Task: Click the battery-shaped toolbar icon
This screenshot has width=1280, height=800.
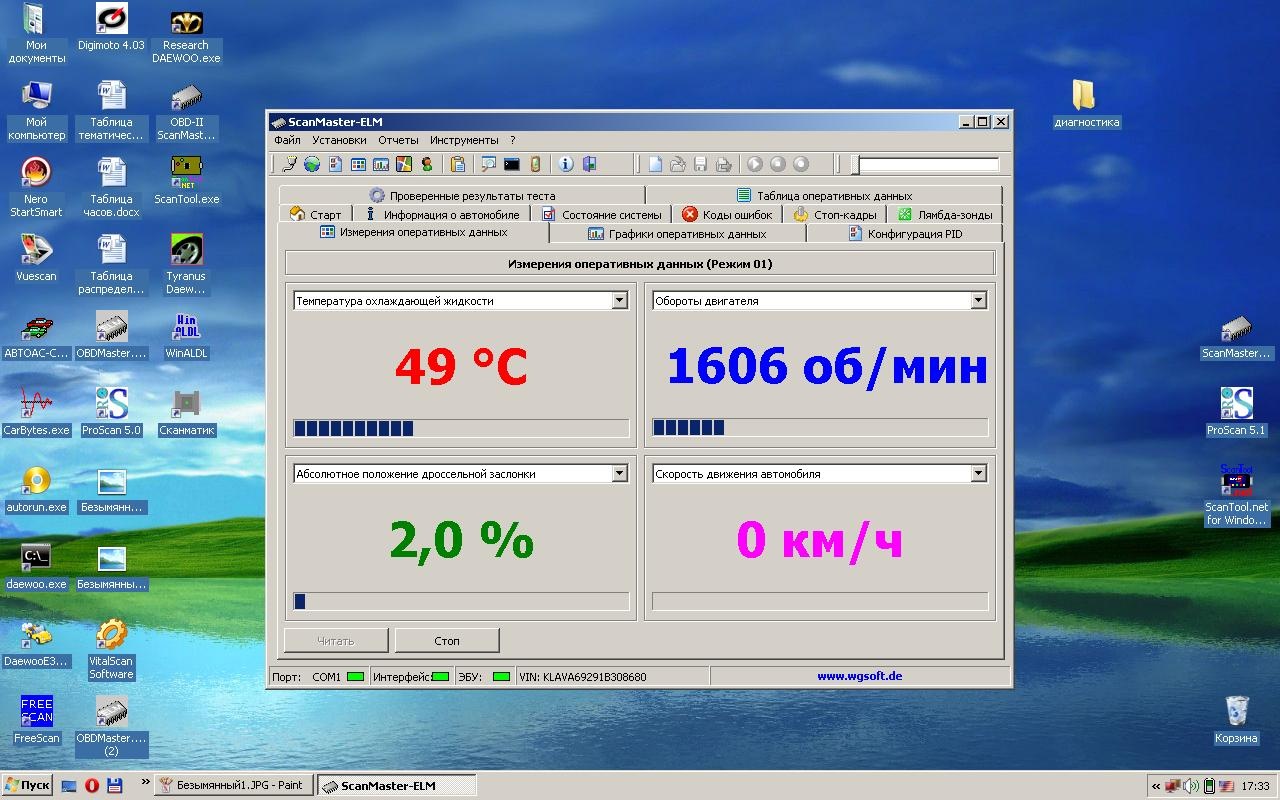Action: [535, 164]
